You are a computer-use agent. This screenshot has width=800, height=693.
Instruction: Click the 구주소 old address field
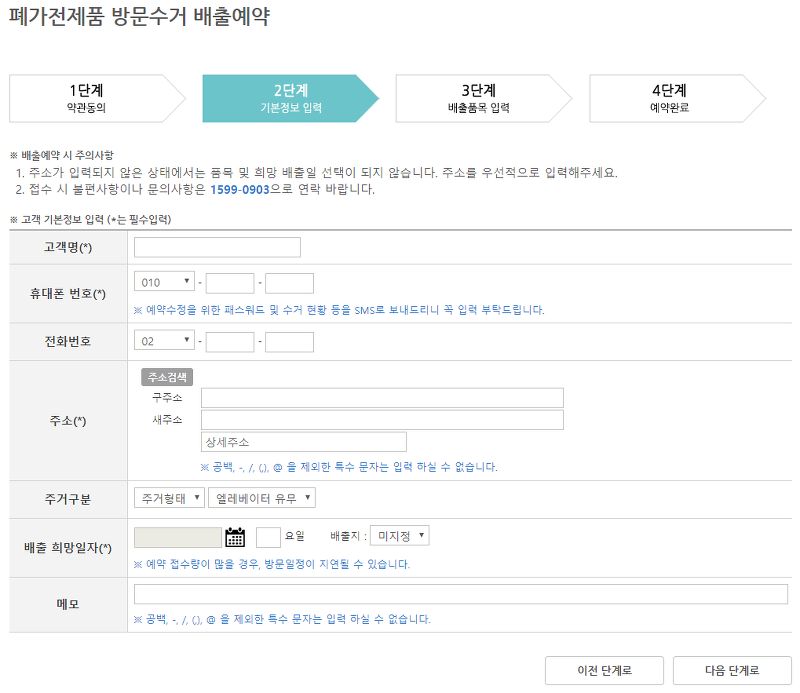point(380,399)
